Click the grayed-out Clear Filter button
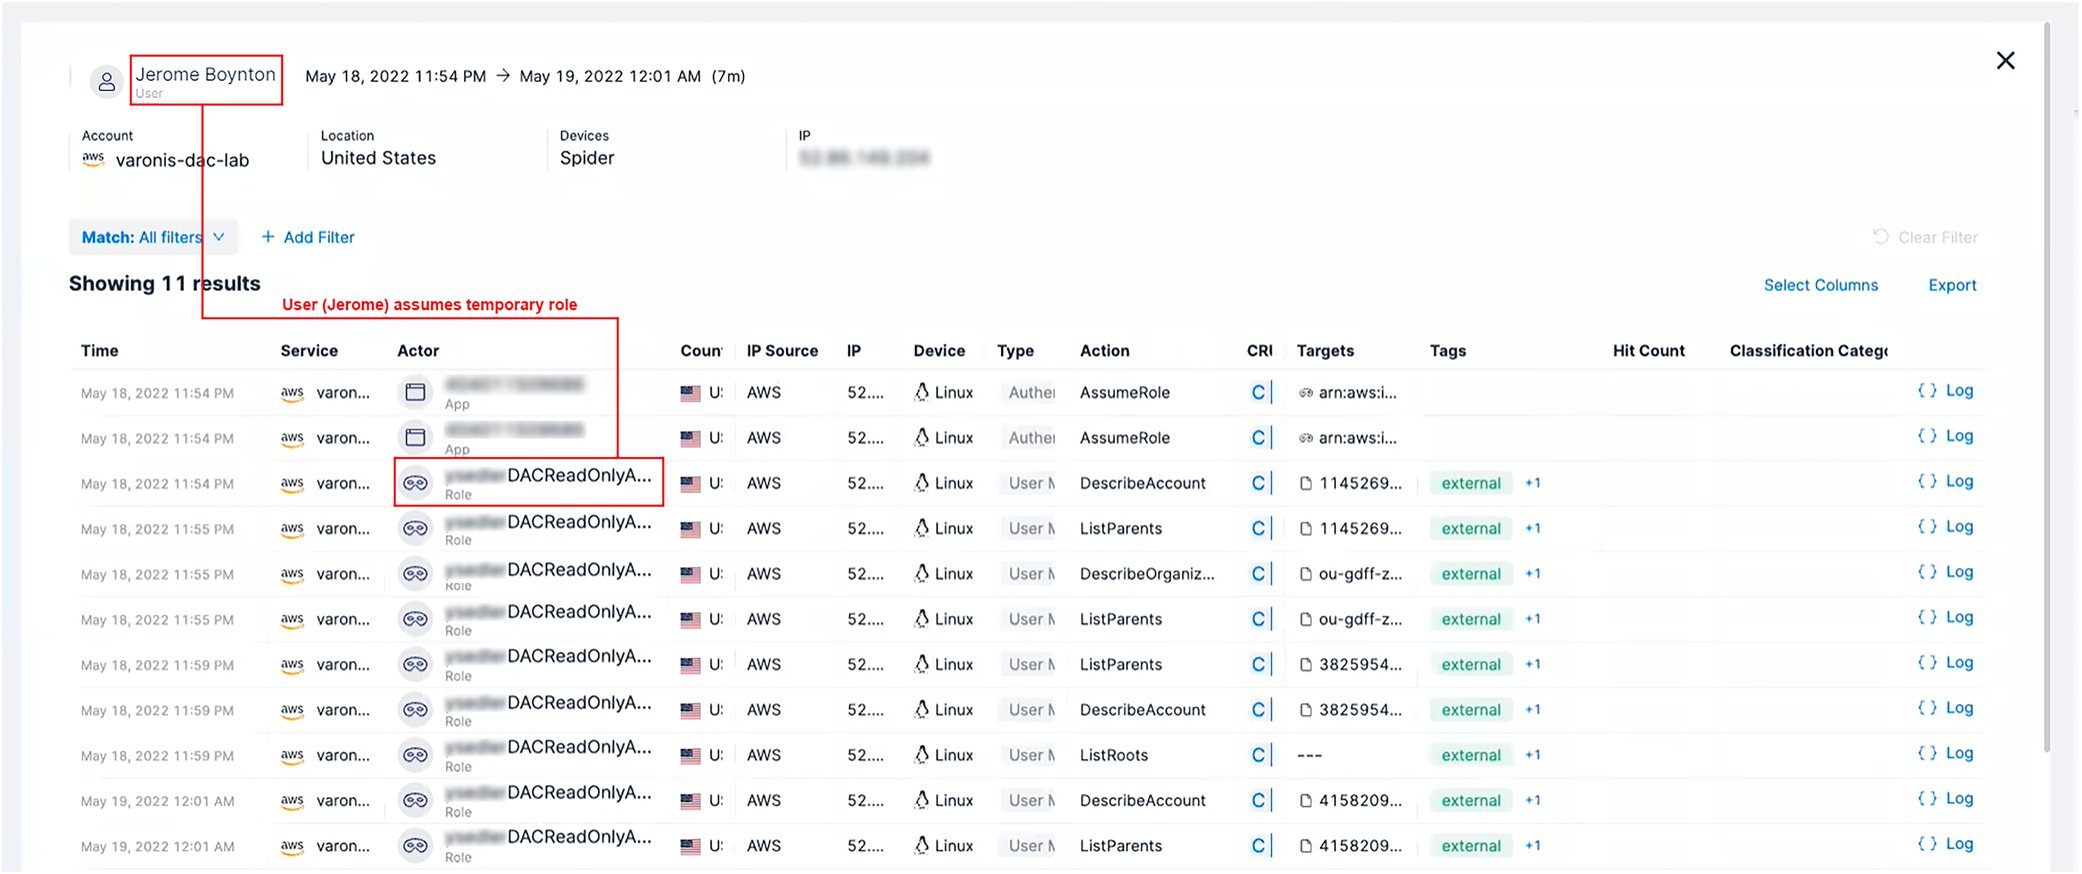Viewport: 2082px width, 874px height. (x=1925, y=237)
